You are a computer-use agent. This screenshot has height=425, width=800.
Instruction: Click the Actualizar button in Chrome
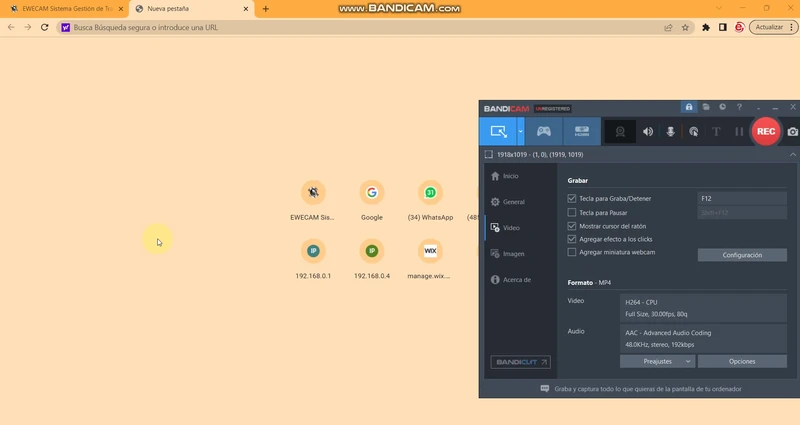769,28
